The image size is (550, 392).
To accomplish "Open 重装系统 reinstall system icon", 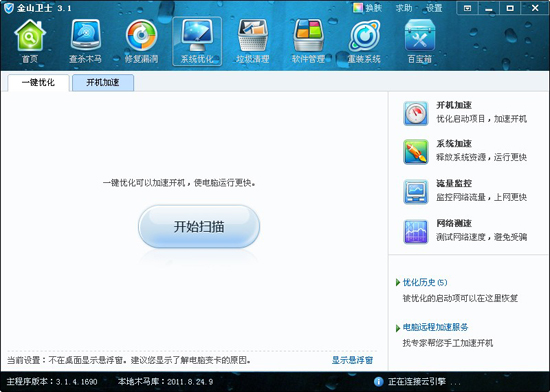I will [x=364, y=35].
